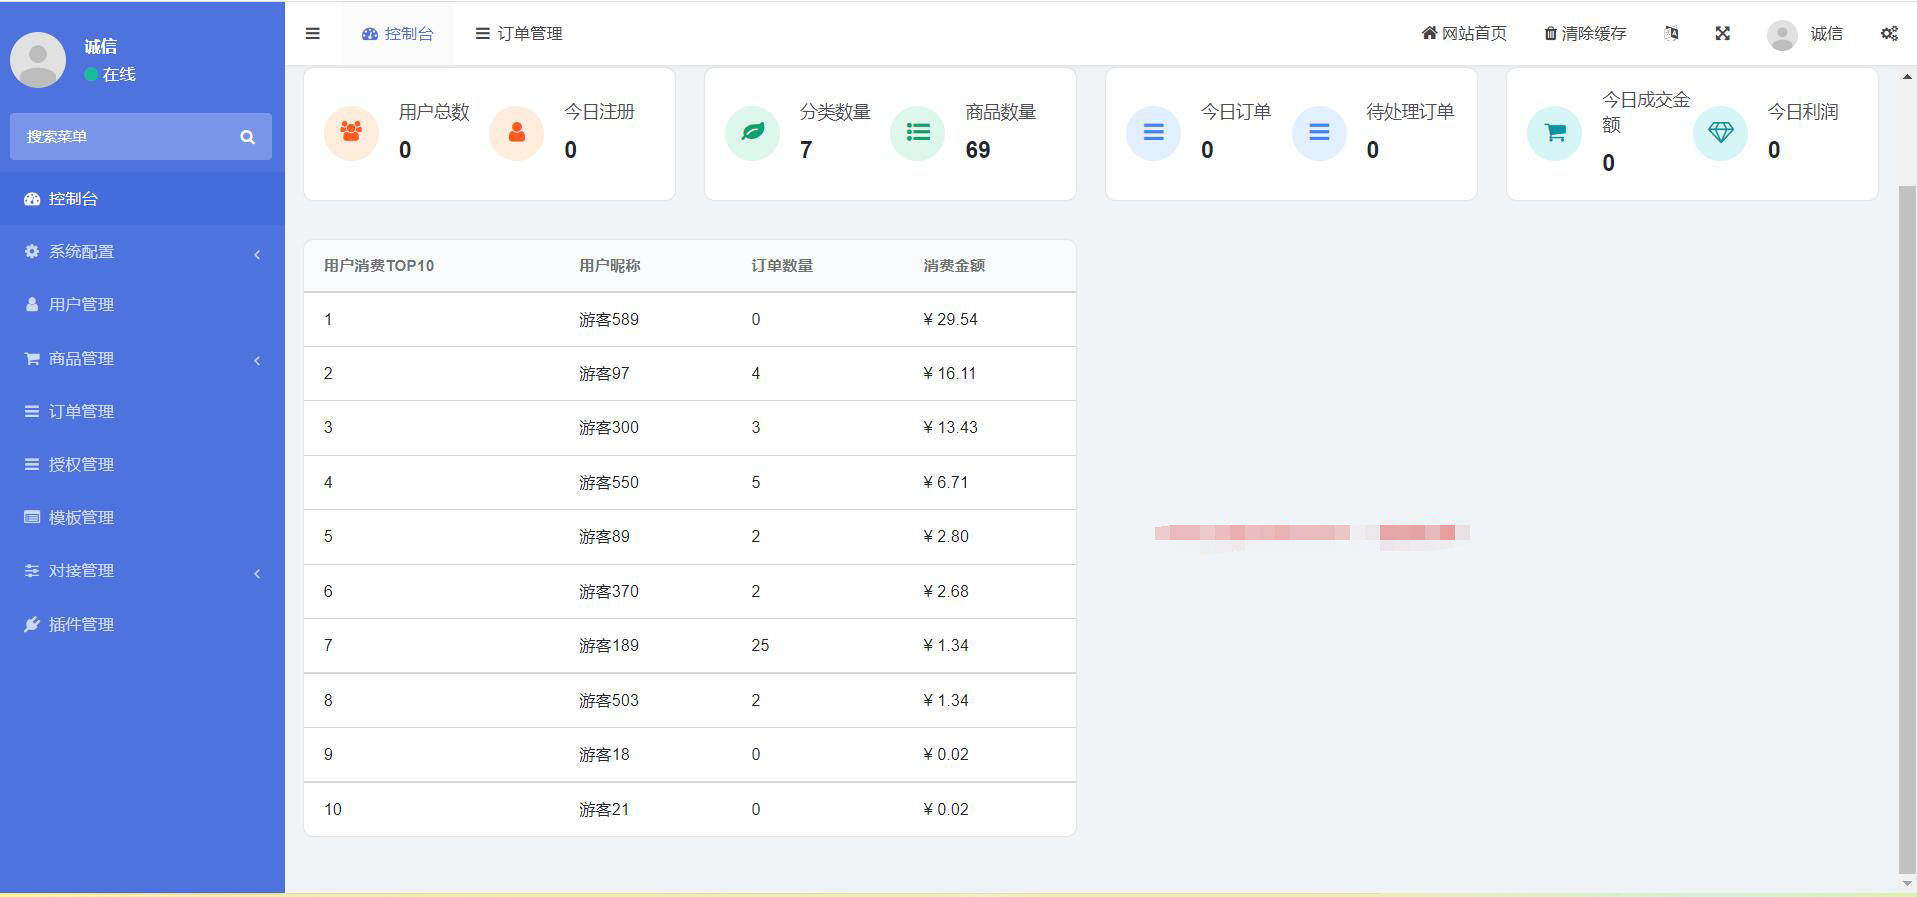
Task: Click the 今日注册 single user icon
Action: click(517, 132)
